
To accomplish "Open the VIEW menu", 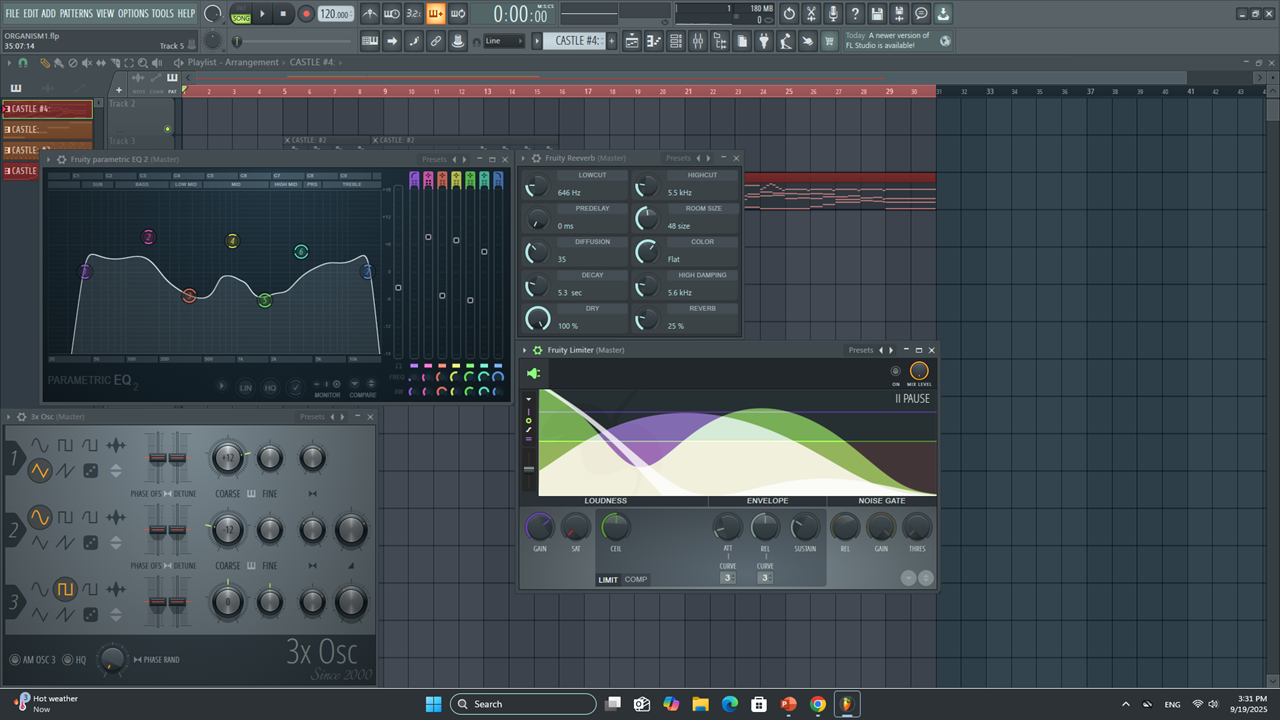I will click(105, 13).
